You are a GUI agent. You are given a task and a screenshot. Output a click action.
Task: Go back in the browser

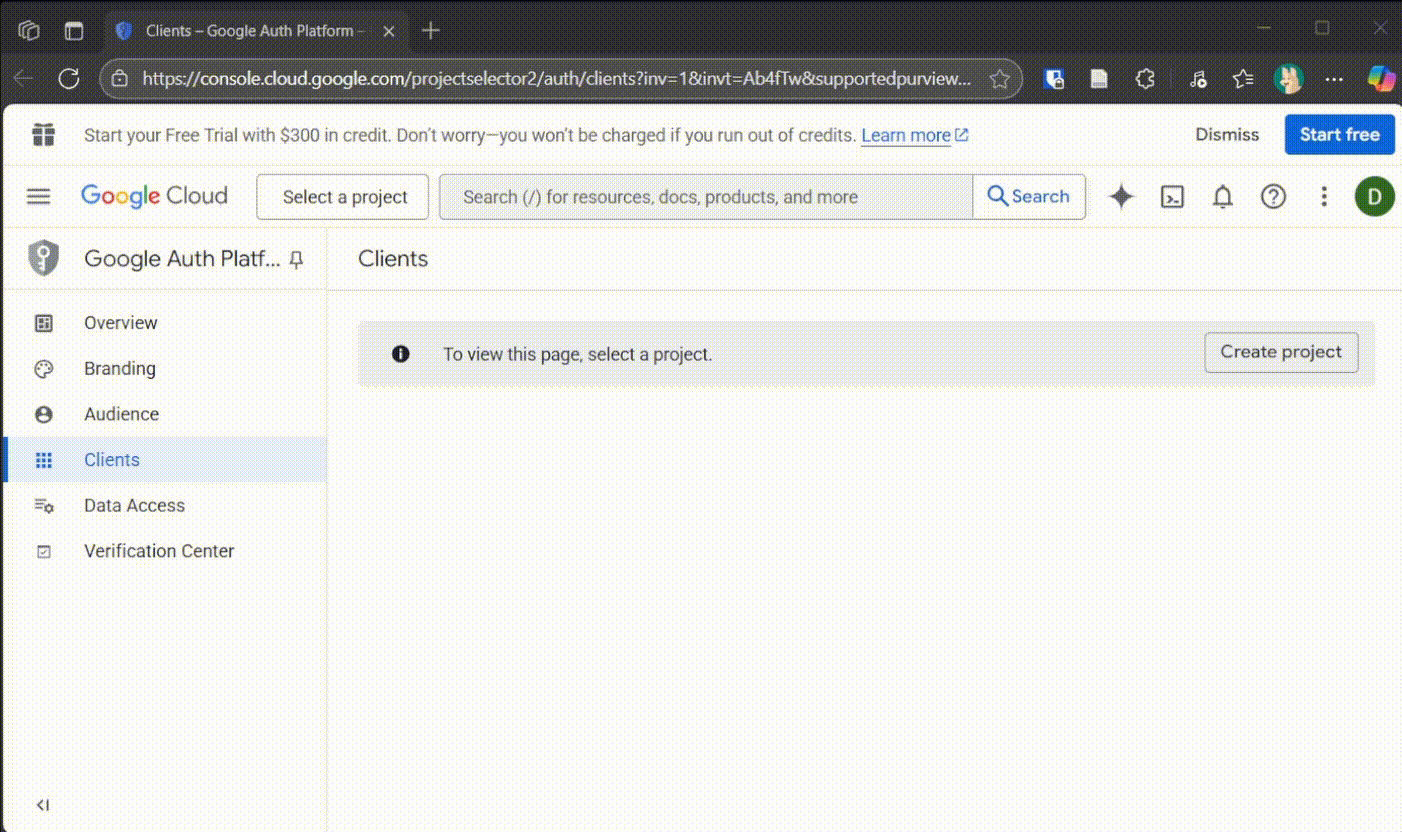23,79
